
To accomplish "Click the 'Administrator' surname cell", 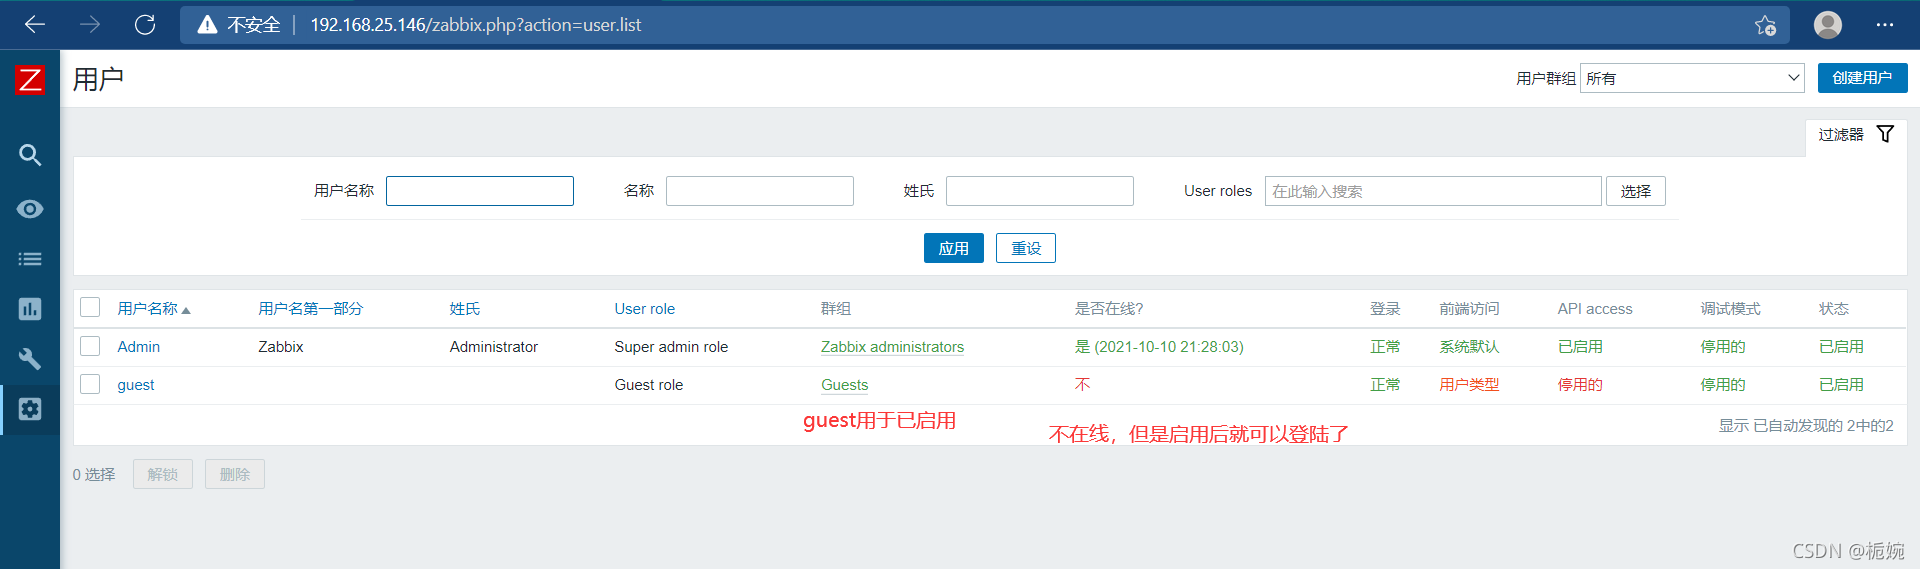I will [x=493, y=347].
